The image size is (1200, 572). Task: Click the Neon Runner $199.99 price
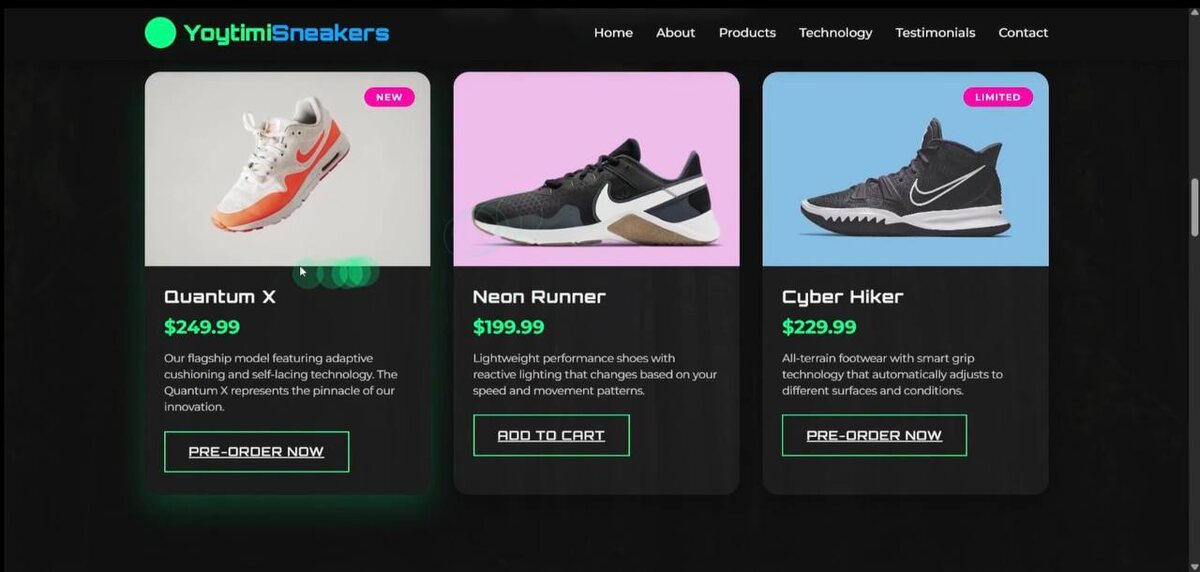509,327
